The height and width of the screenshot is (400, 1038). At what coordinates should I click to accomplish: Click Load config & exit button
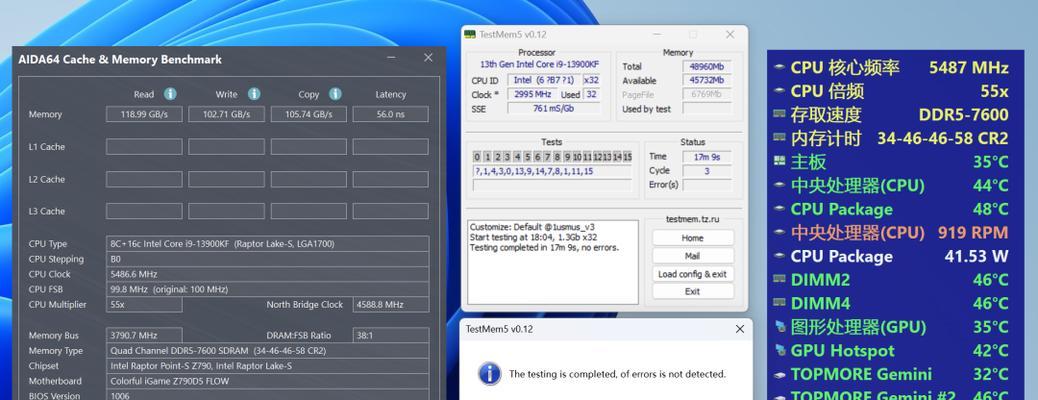coord(692,274)
